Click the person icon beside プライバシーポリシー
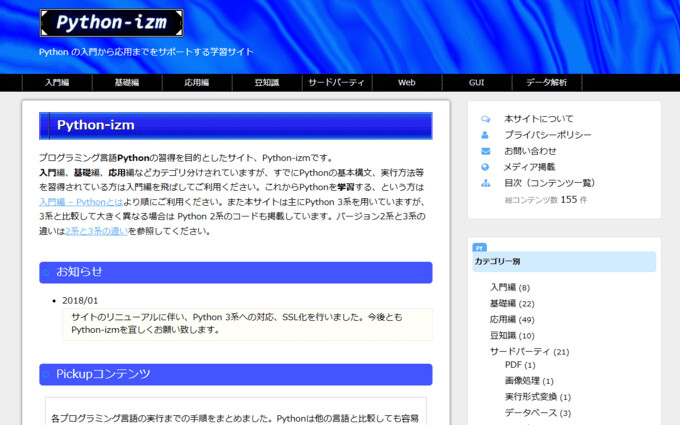The image size is (680, 425). 485,135
